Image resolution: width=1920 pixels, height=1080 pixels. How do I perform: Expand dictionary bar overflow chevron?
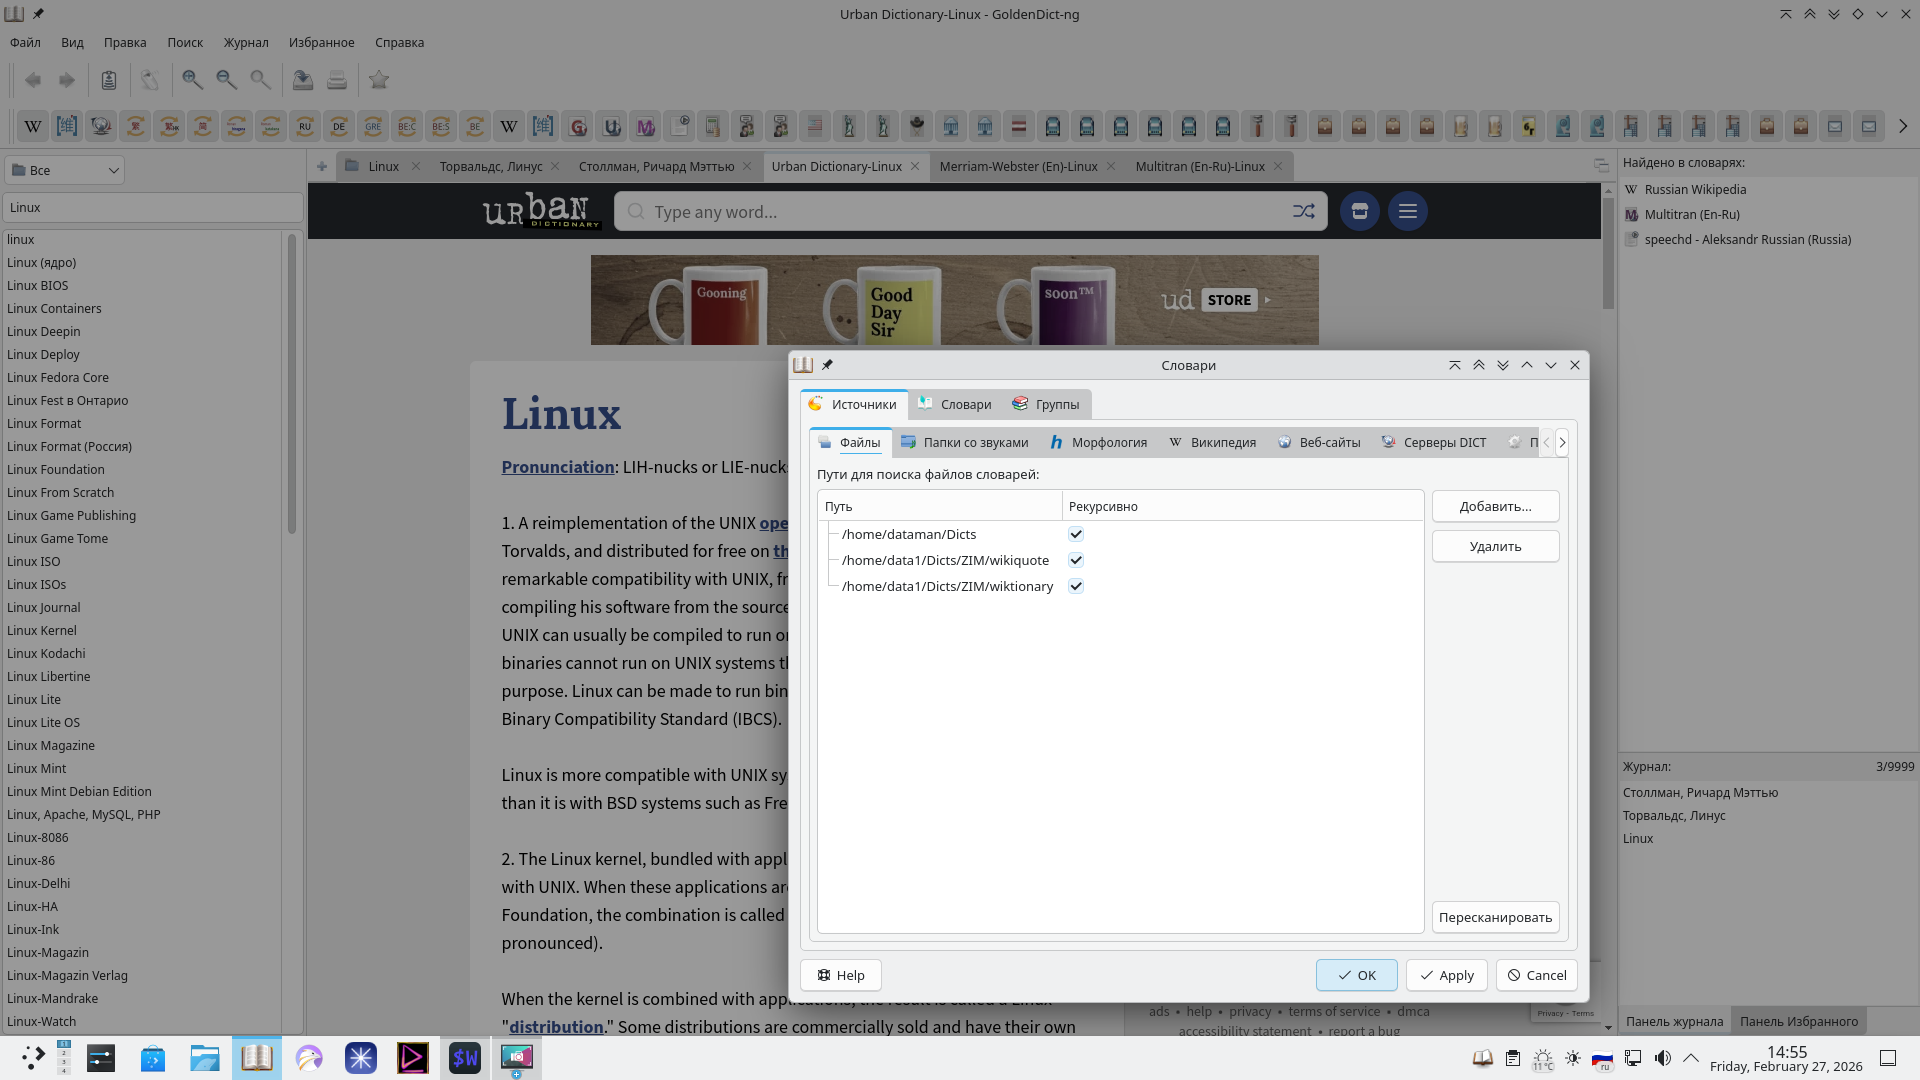click(x=1902, y=126)
